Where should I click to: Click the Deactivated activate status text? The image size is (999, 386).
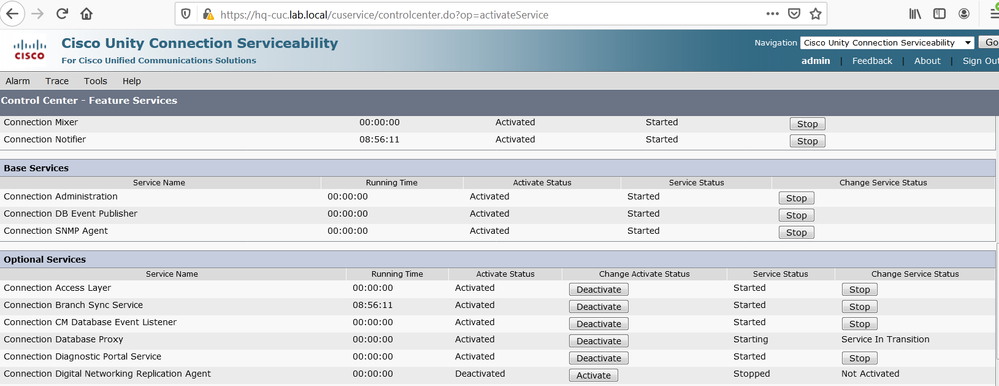[x=480, y=374]
